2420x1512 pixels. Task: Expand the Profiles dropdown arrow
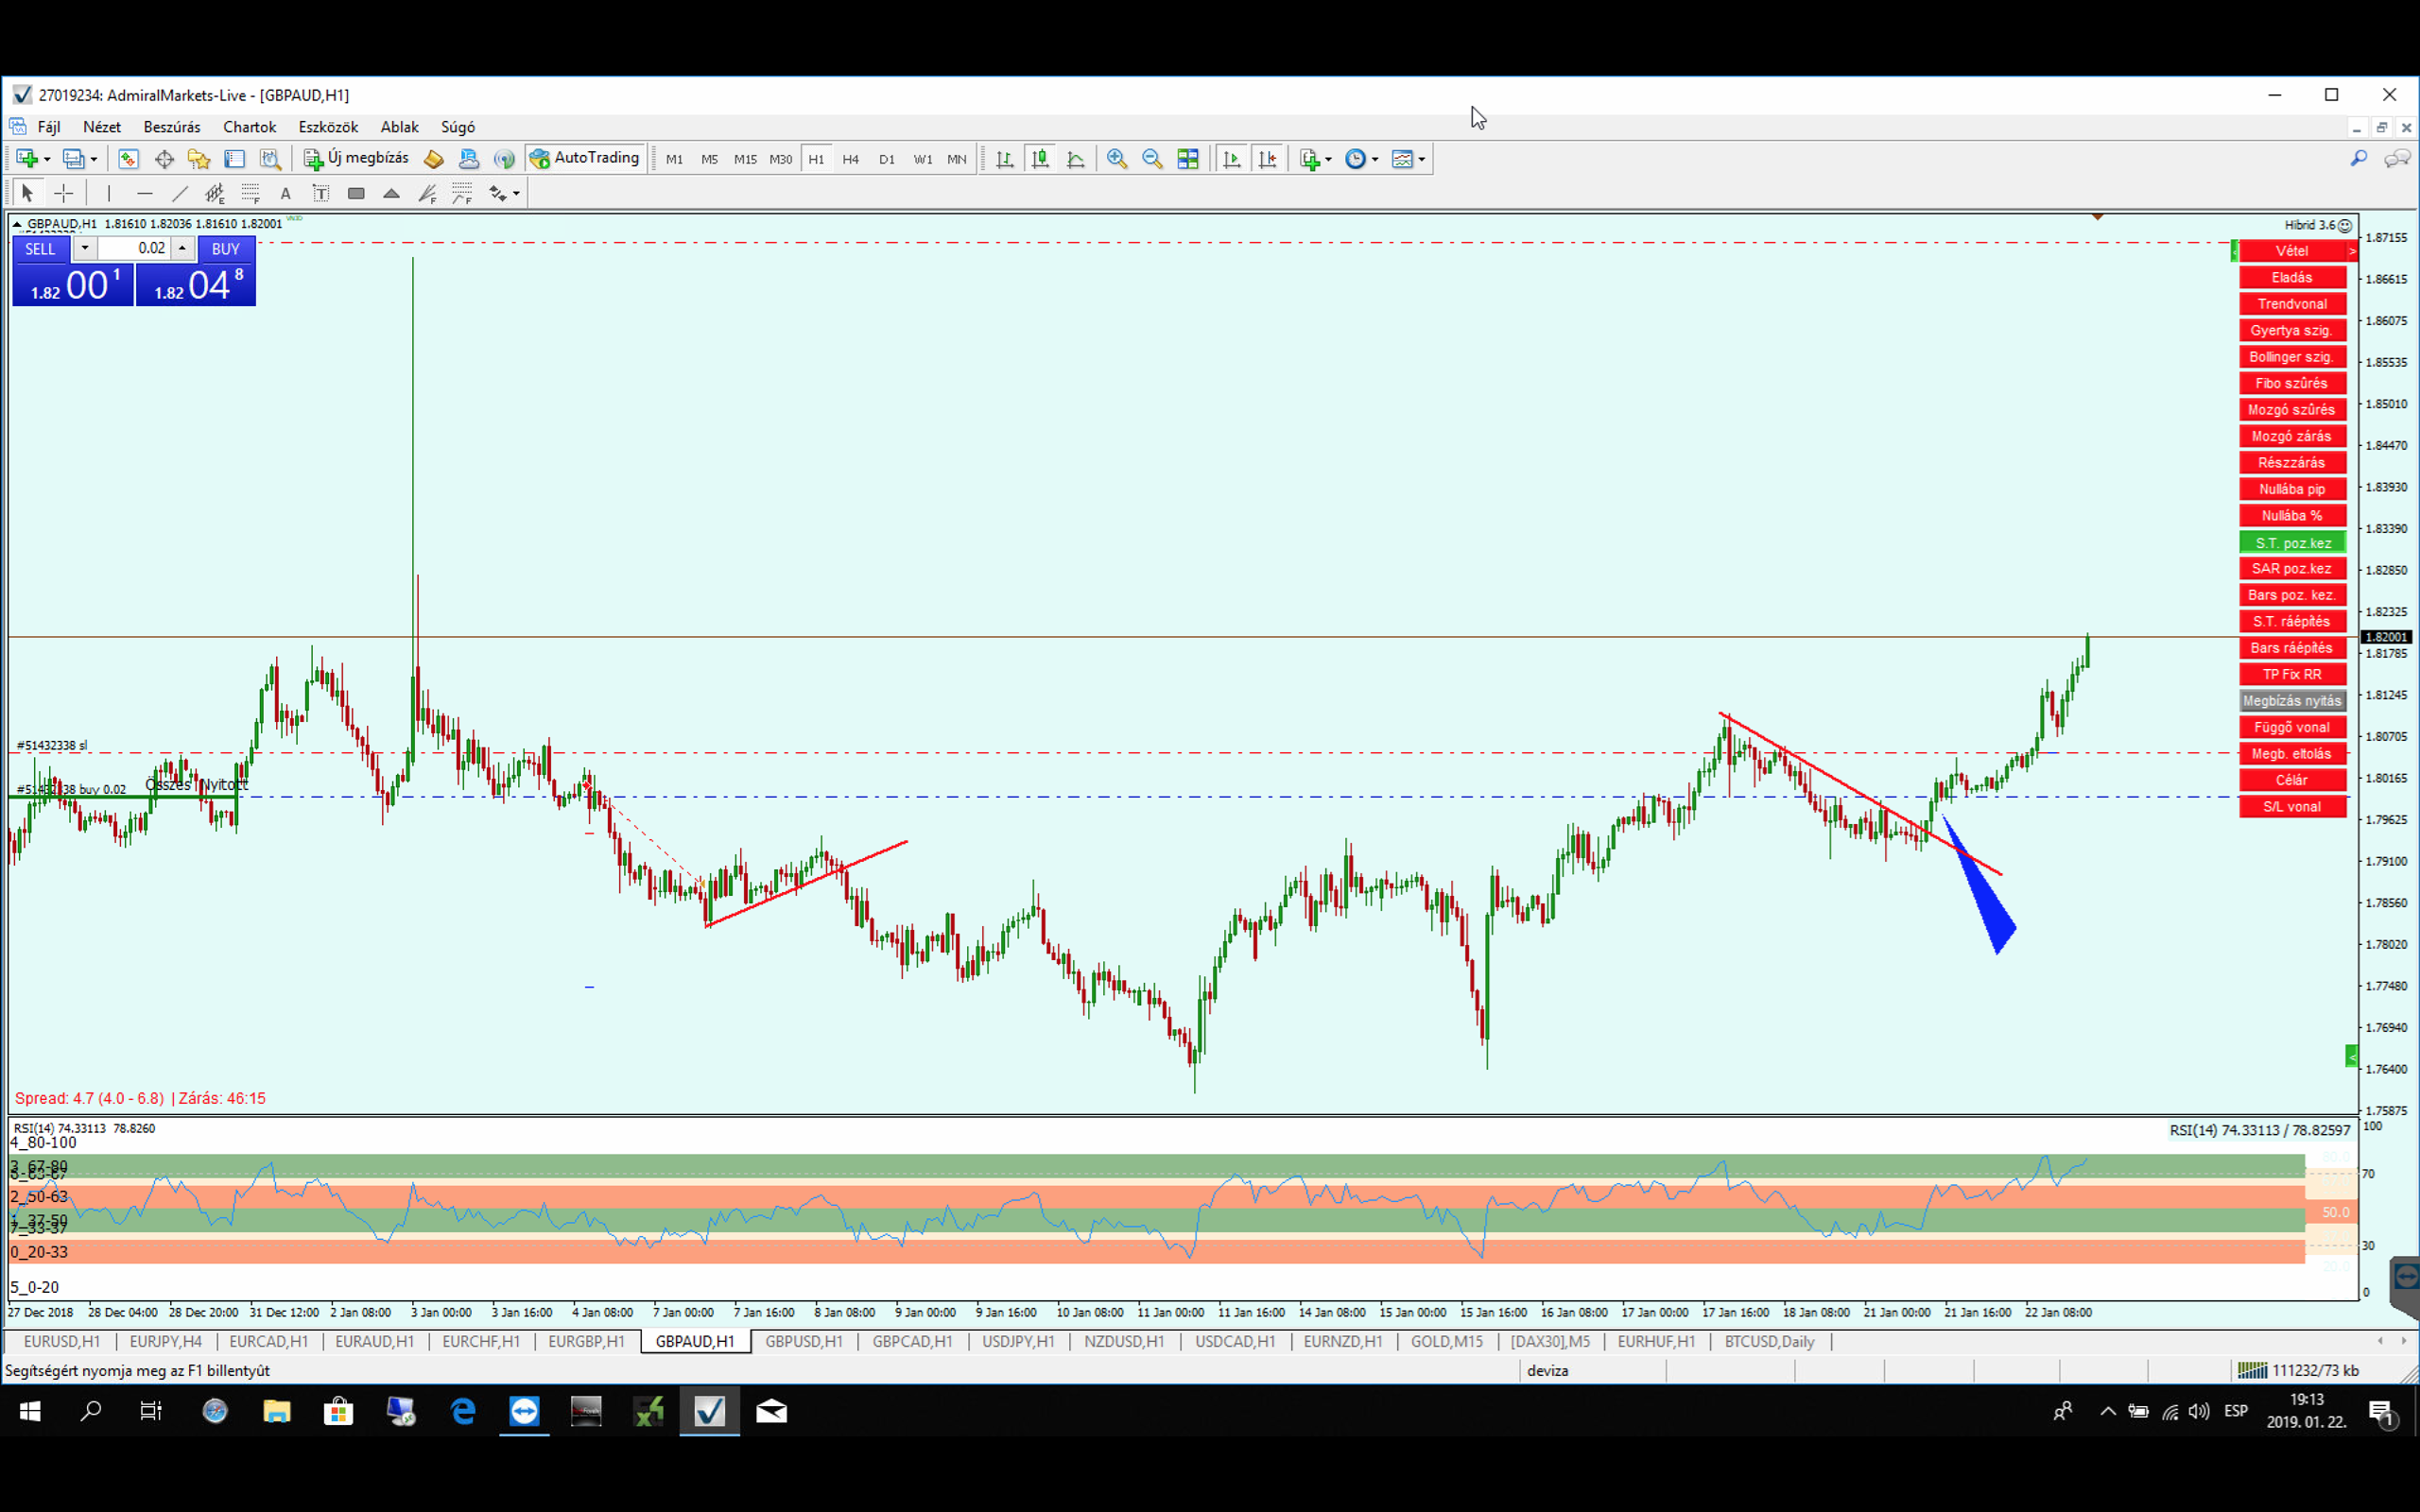pyautogui.click(x=94, y=160)
